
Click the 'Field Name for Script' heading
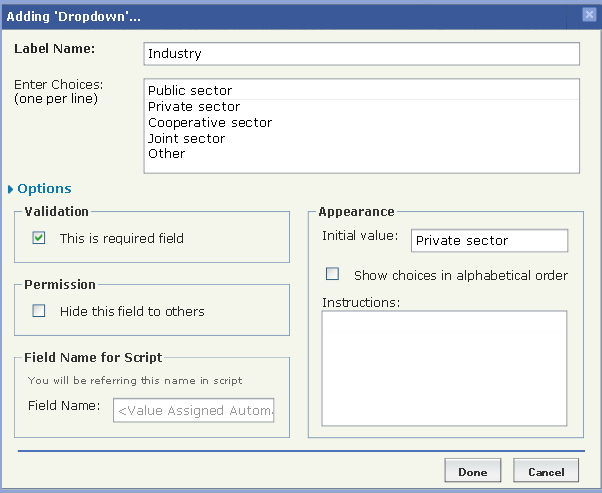pyautogui.click(x=93, y=357)
